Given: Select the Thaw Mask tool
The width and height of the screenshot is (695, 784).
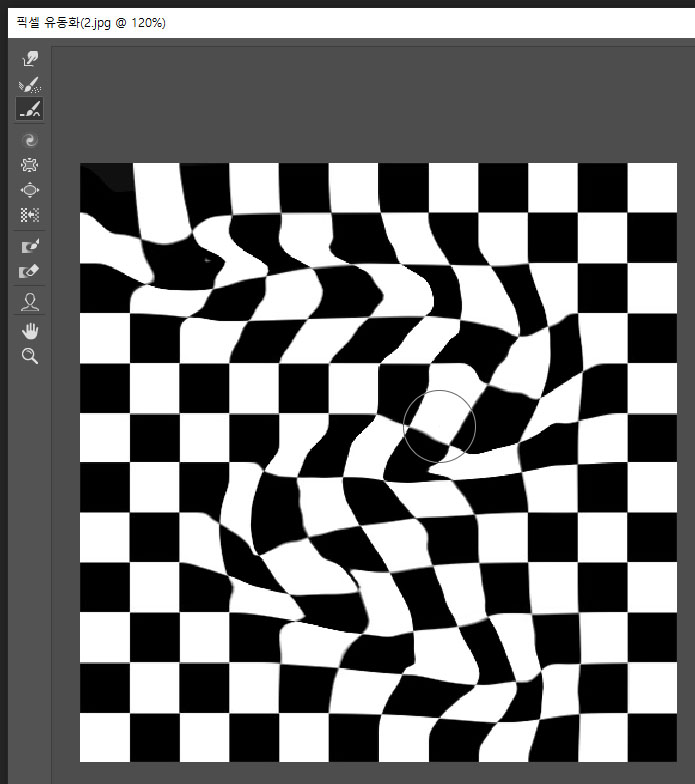Looking at the screenshot, I should pos(30,272).
